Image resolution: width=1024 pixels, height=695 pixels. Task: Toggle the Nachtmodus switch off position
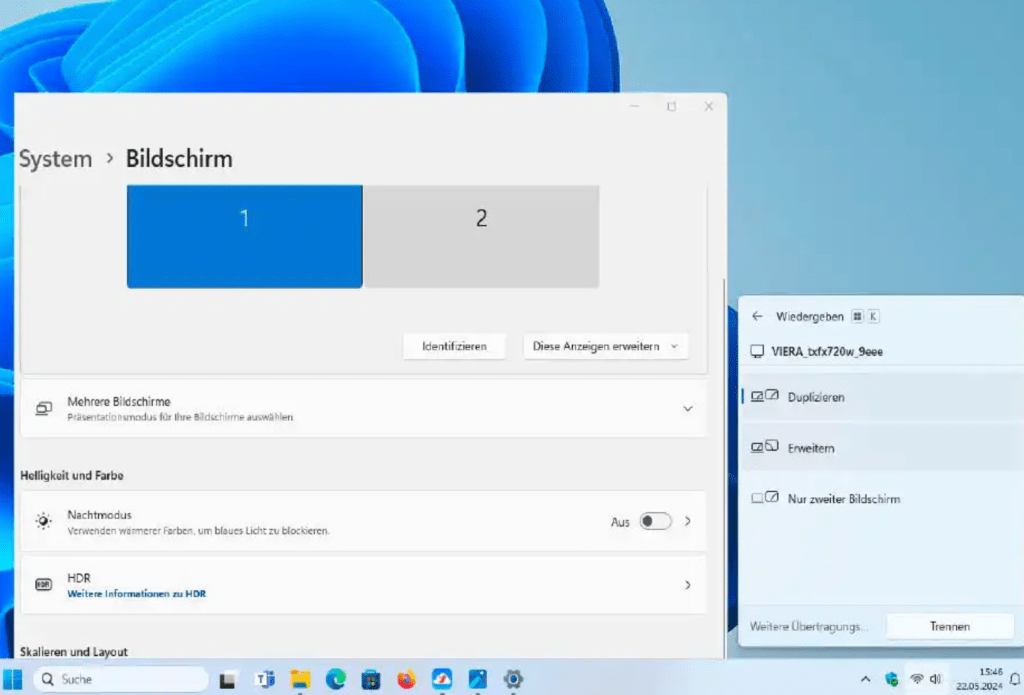tap(658, 521)
